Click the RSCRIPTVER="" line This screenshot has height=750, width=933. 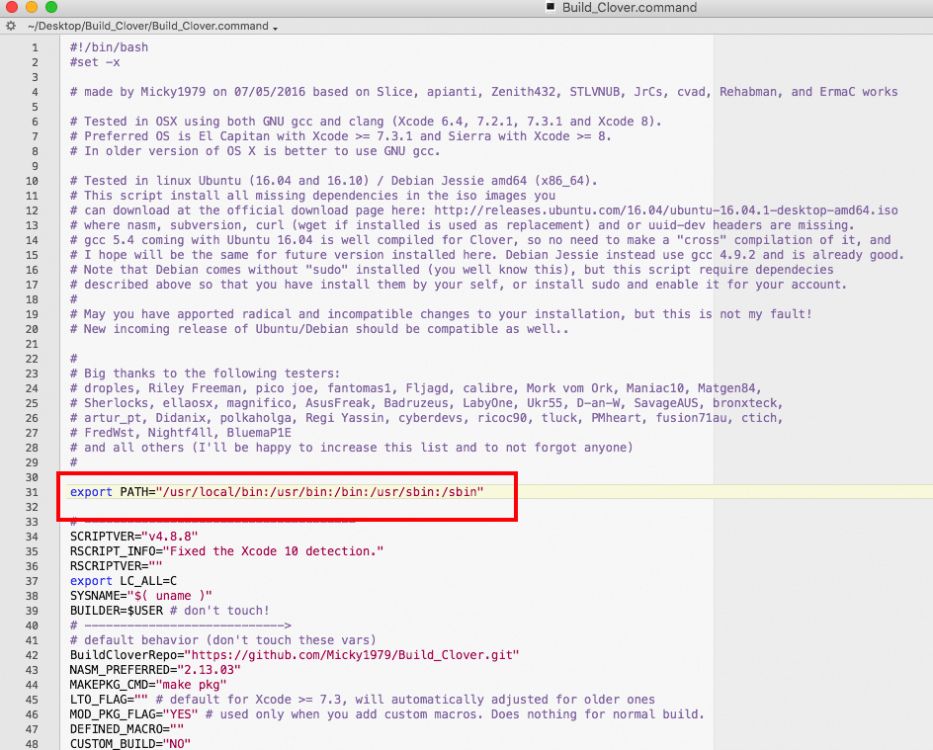point(116,566)
